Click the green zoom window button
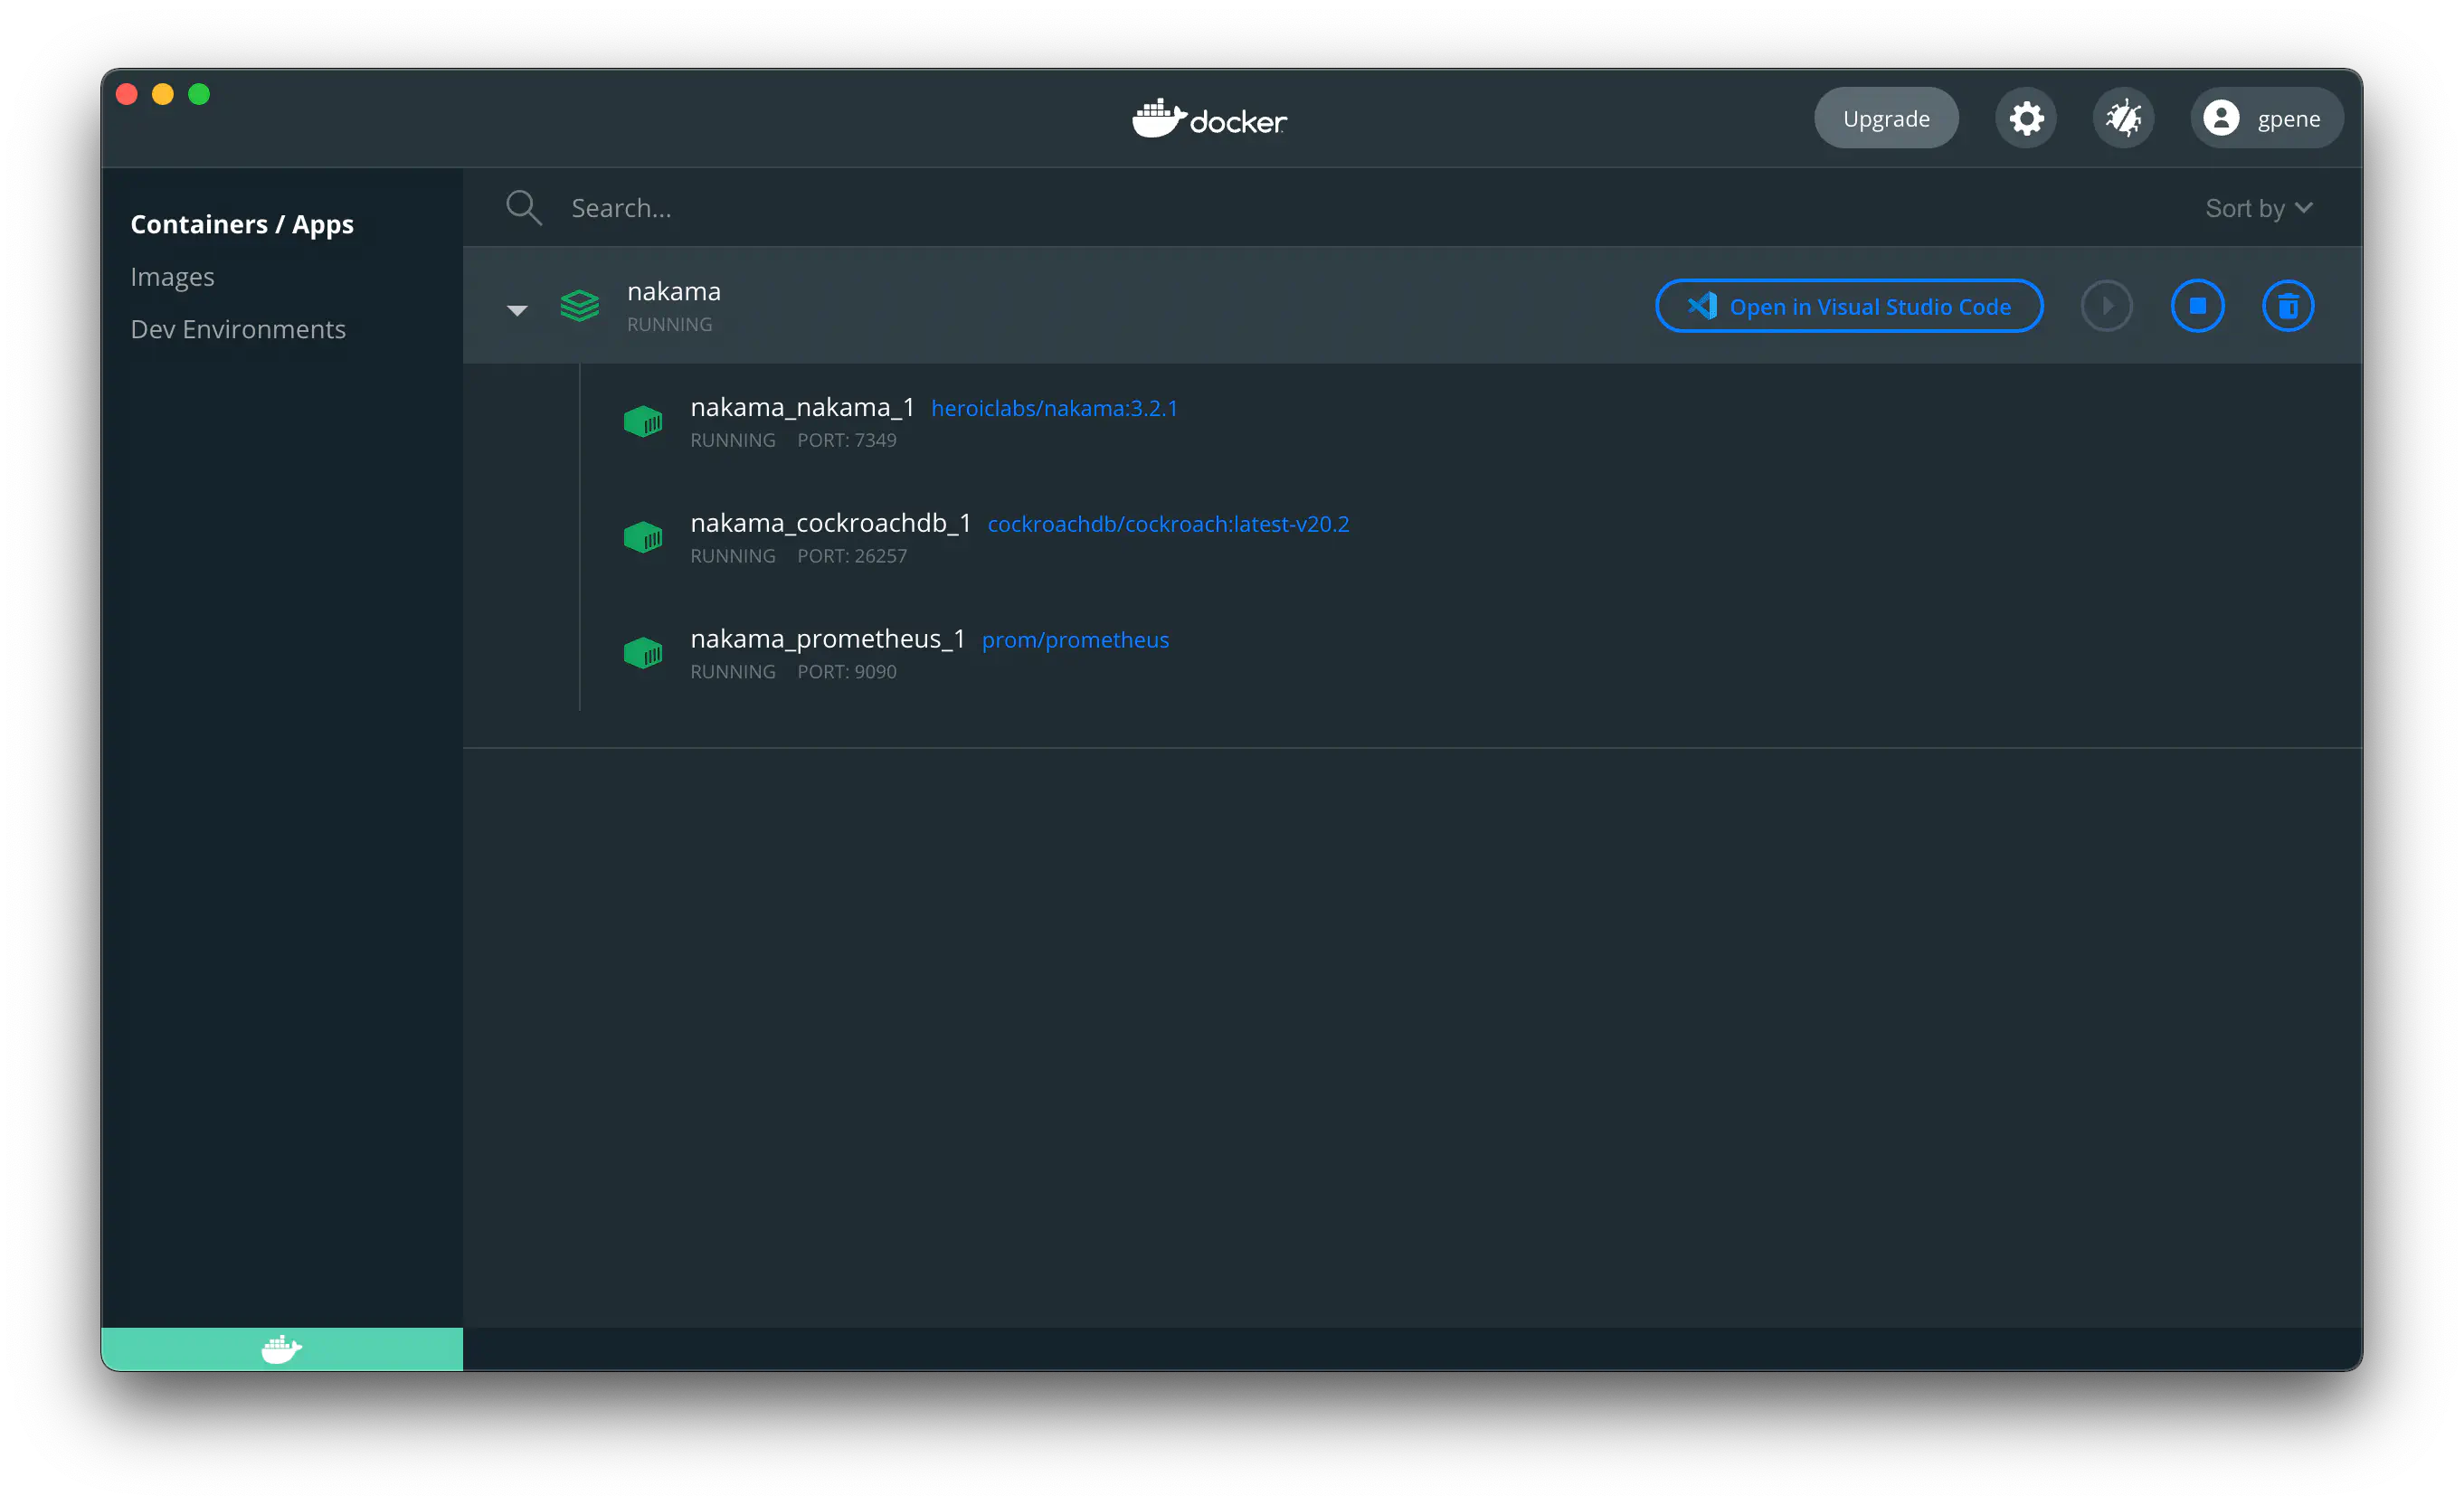Image resolution: width=2464 pixels, height=1505 pixels. point(199,94)
